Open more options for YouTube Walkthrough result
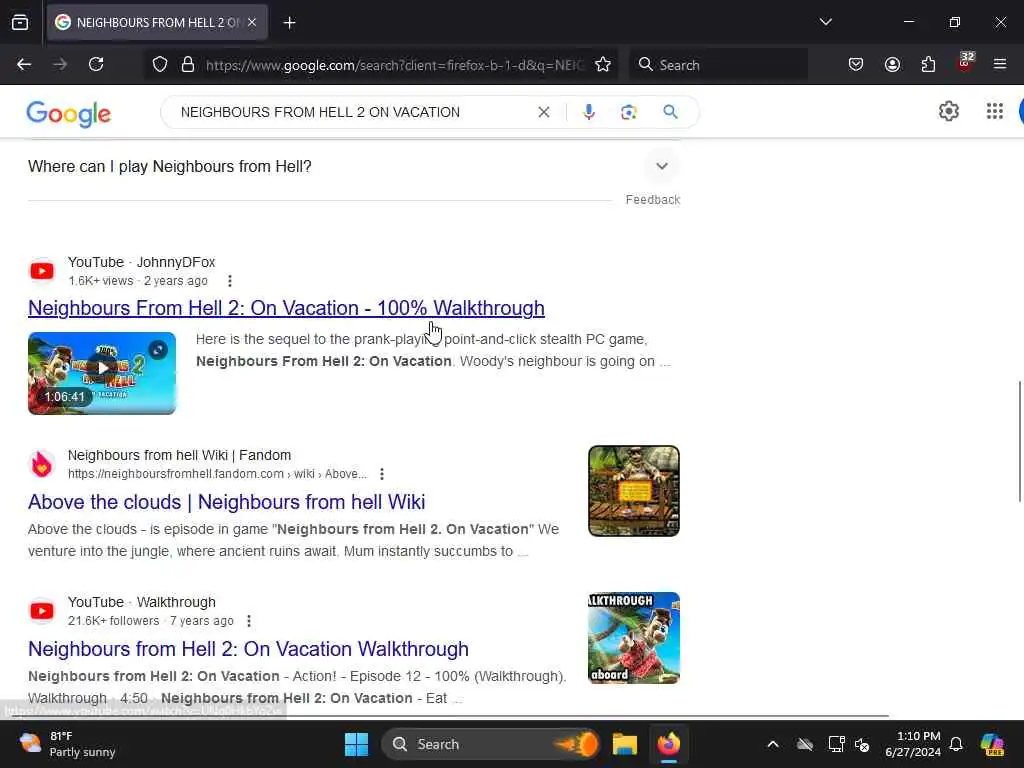Screen dimensions: 1024x768 coord(249,621)
